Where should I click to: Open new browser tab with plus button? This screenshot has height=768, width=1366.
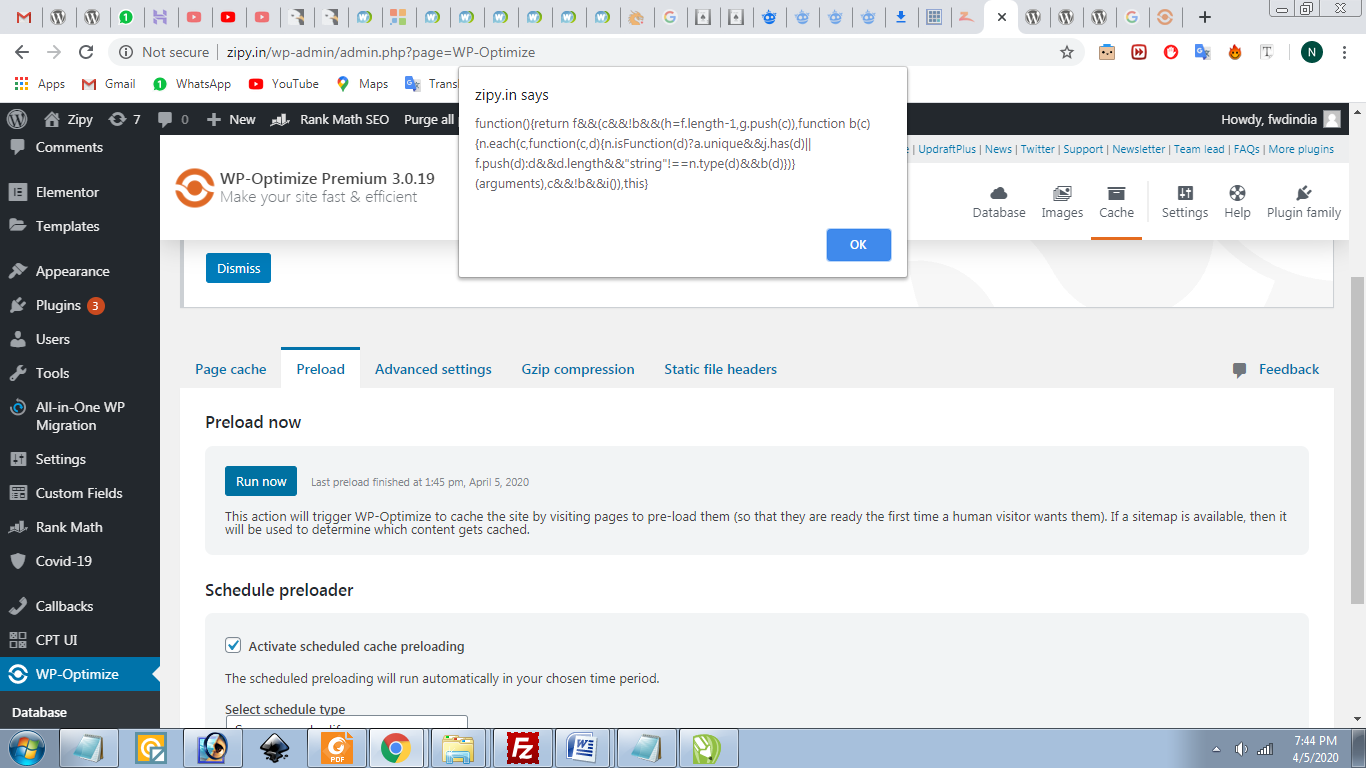[x=1205, y=17]
